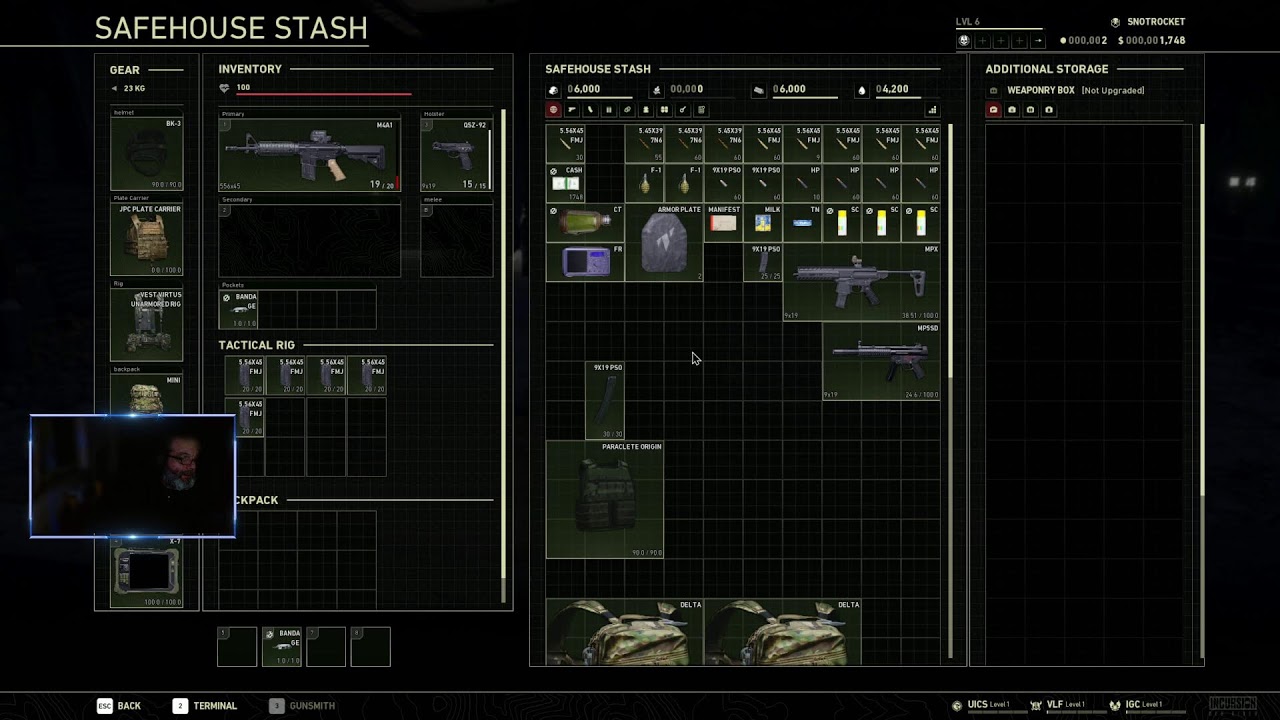Image resolution: width=1280 pixels, height=720 pixels.
Task: Open the Gunsmith screen
Action: pyautogui.click(x=302, y=706)
